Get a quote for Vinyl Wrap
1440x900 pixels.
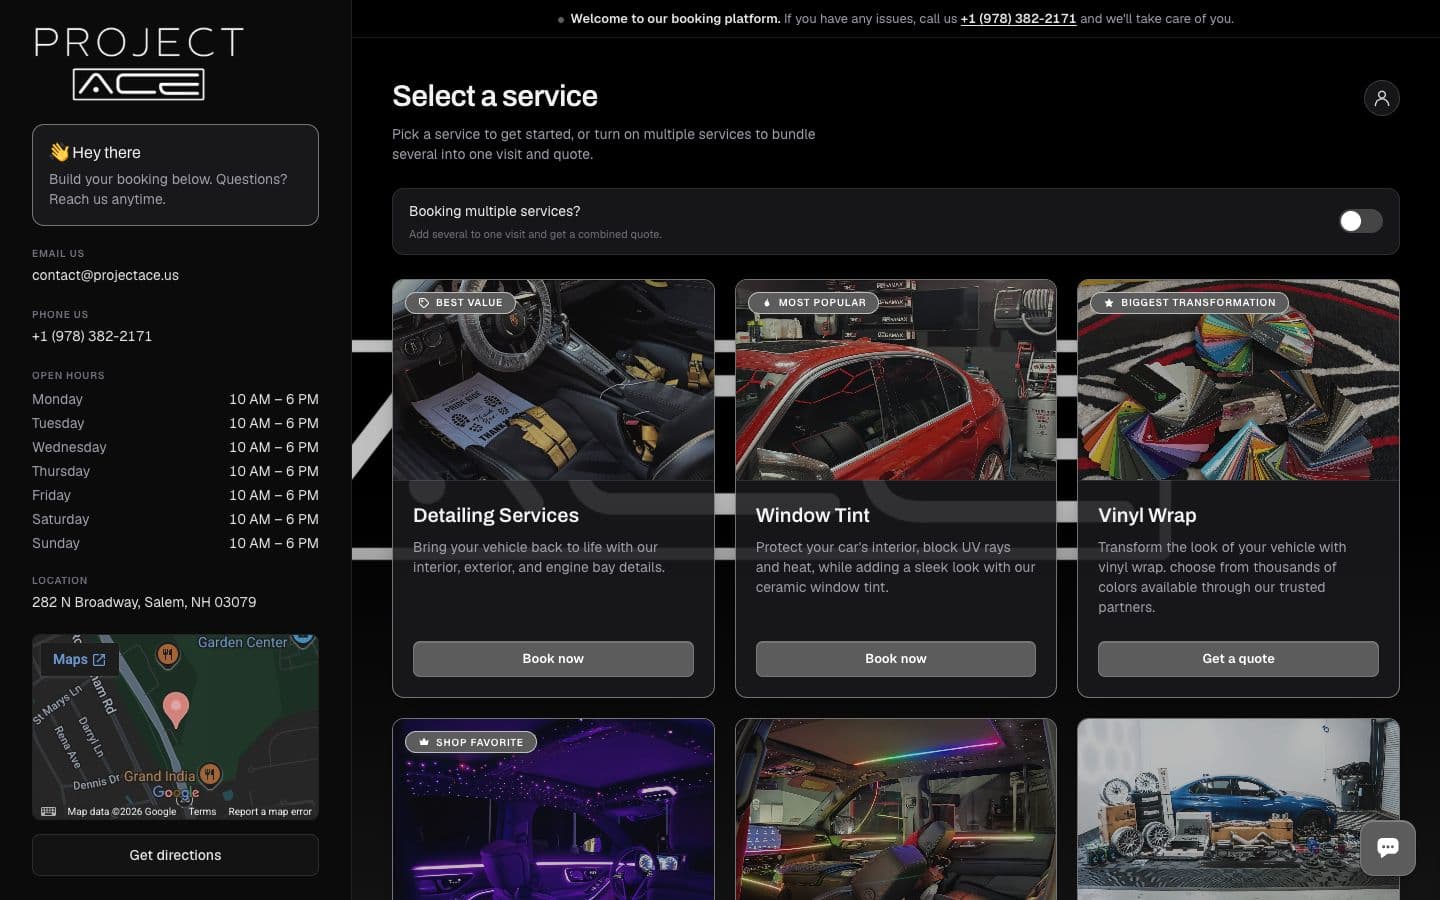(1238, 659)
